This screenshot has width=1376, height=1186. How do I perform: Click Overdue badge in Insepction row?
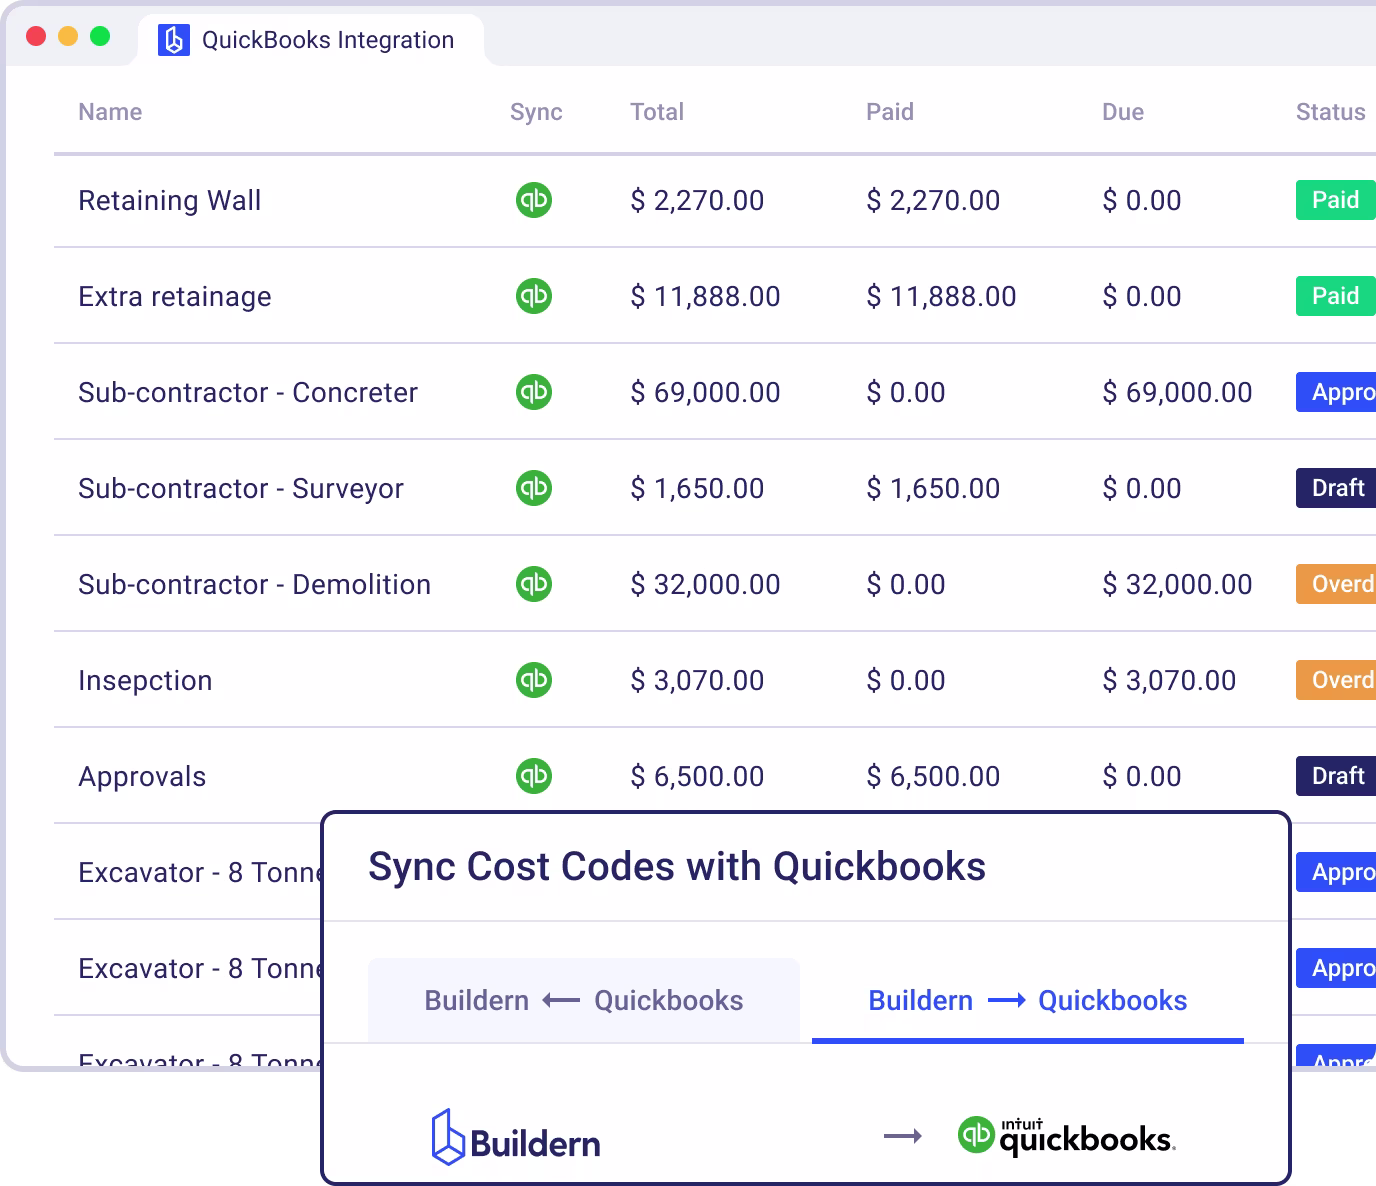click(1336, 680)
